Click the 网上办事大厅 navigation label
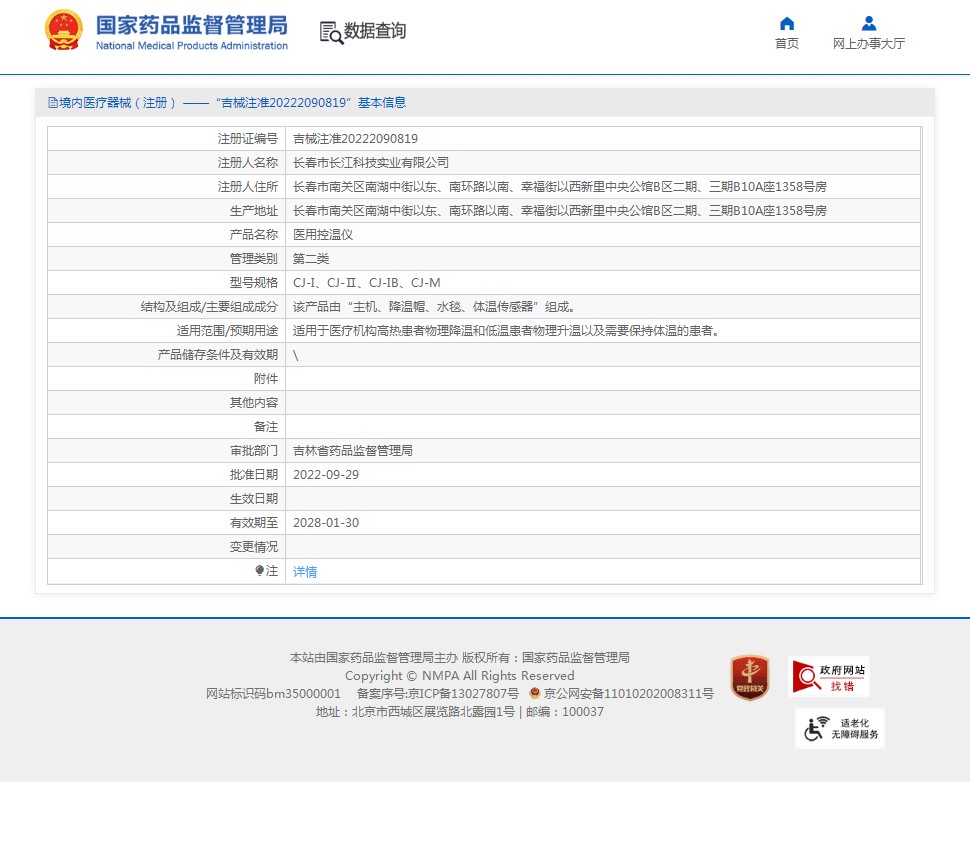 [x=869, y=43]
